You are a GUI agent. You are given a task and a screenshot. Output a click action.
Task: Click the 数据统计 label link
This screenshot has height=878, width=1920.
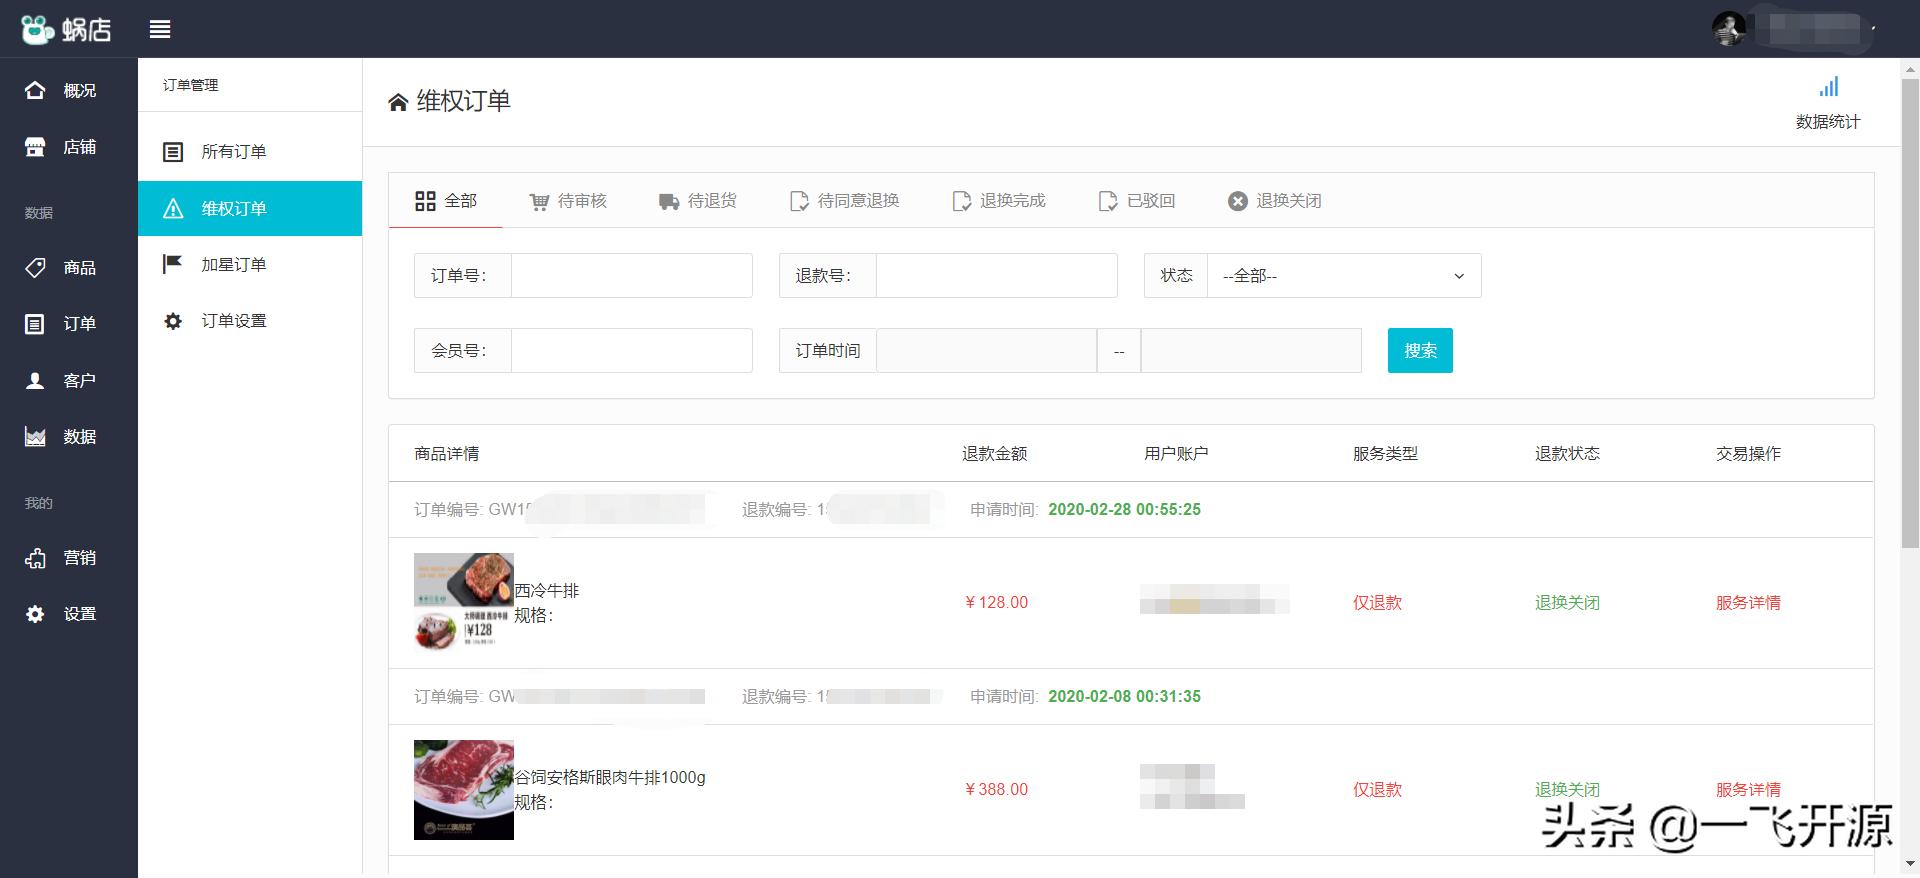point(1828,122)
